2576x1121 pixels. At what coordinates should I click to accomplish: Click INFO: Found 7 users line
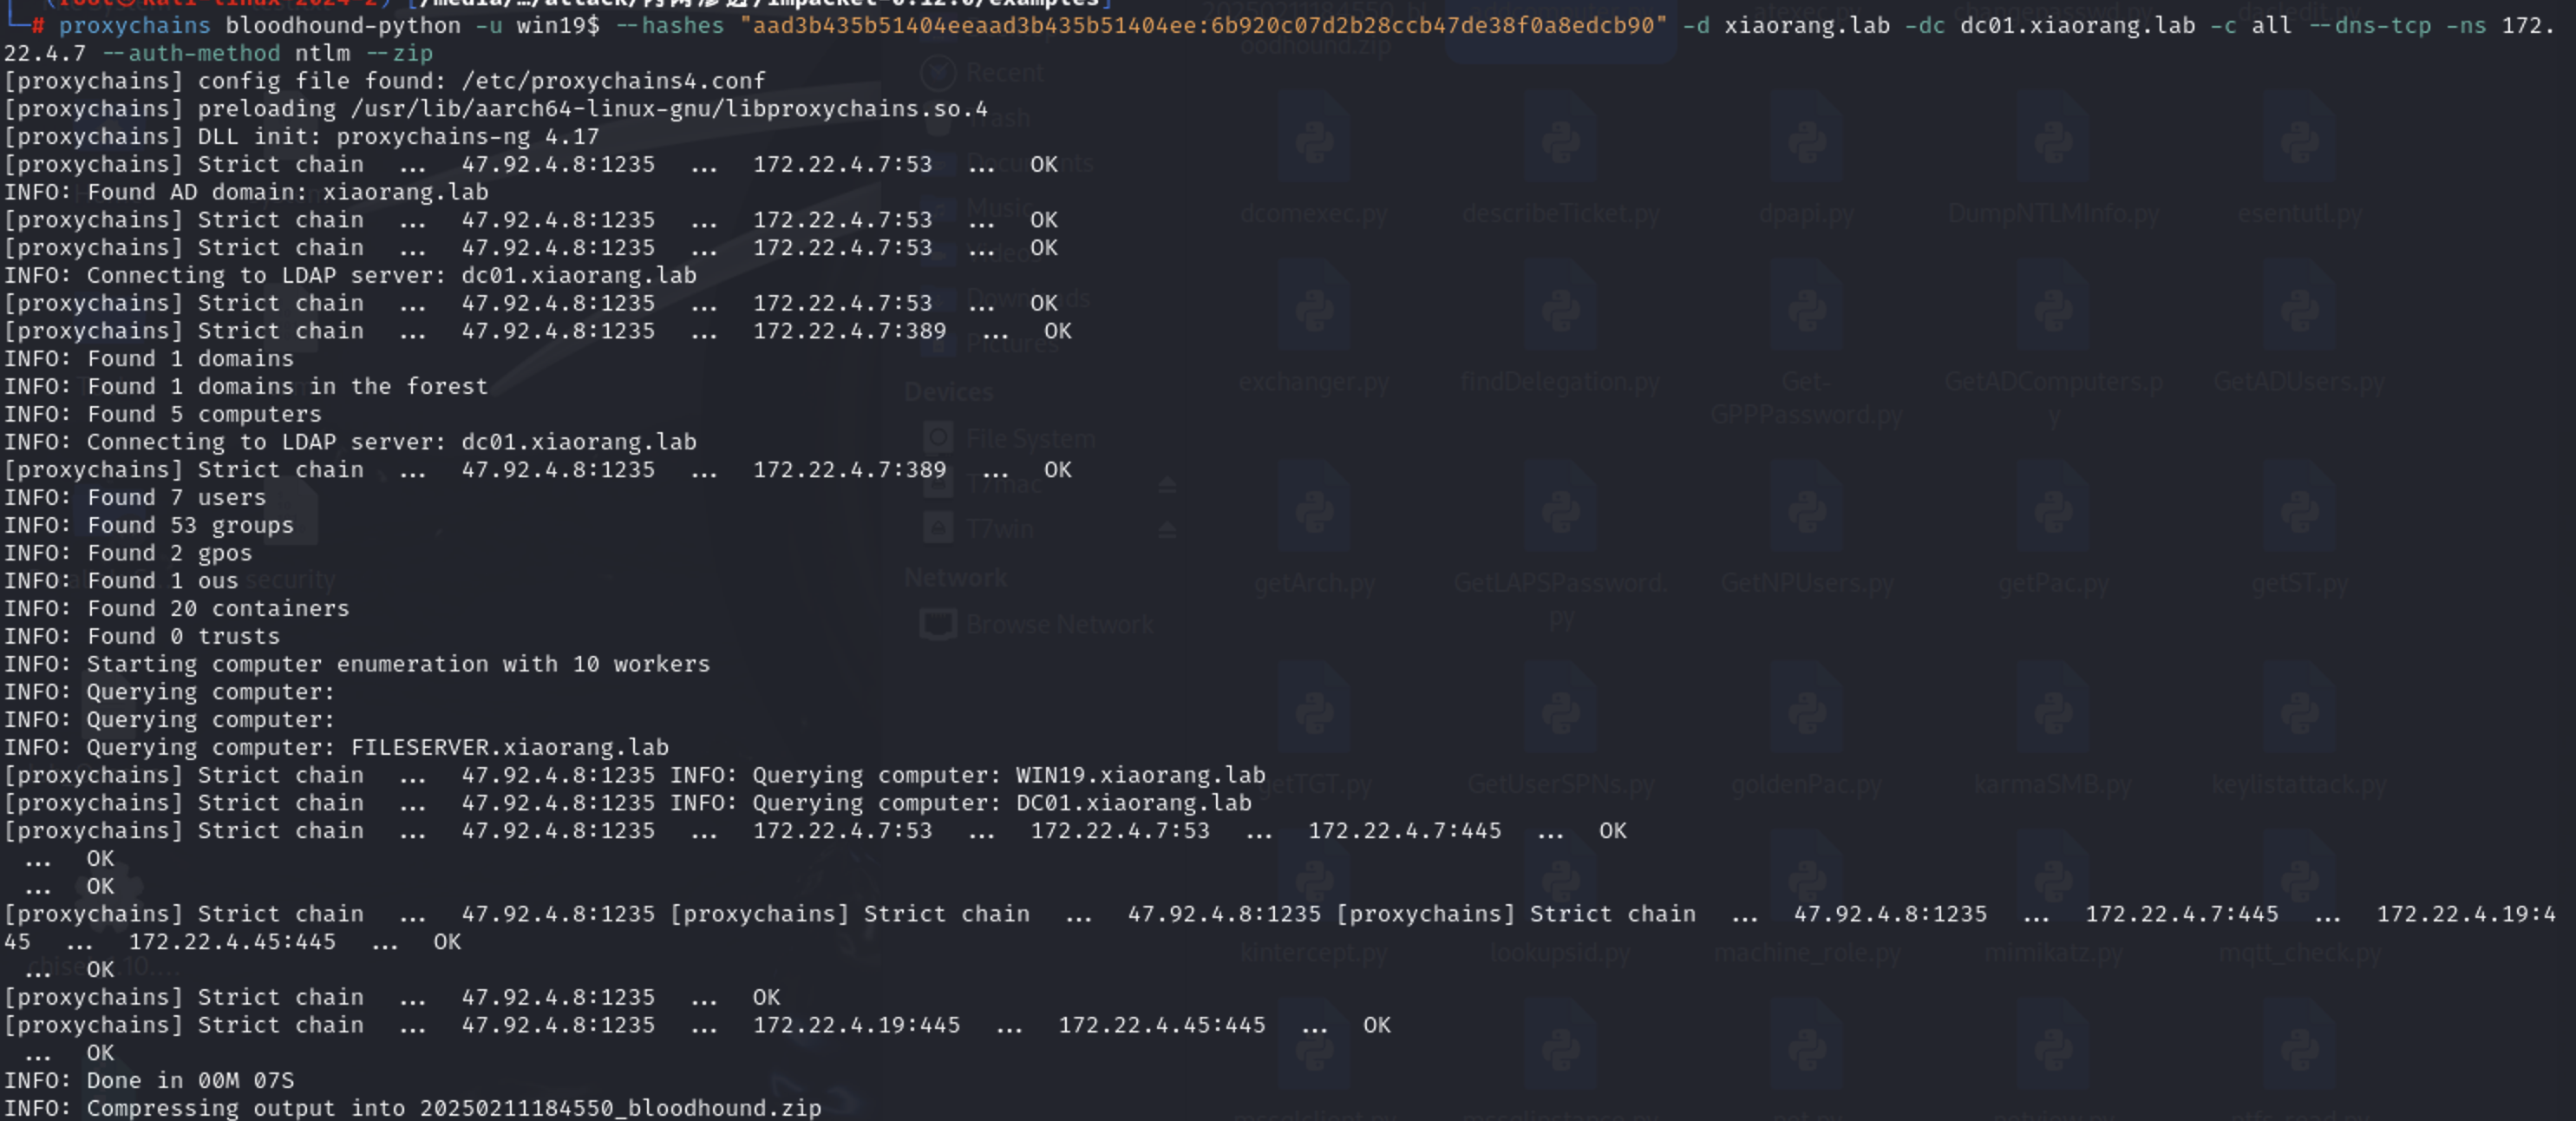click(x=135, y=497)
